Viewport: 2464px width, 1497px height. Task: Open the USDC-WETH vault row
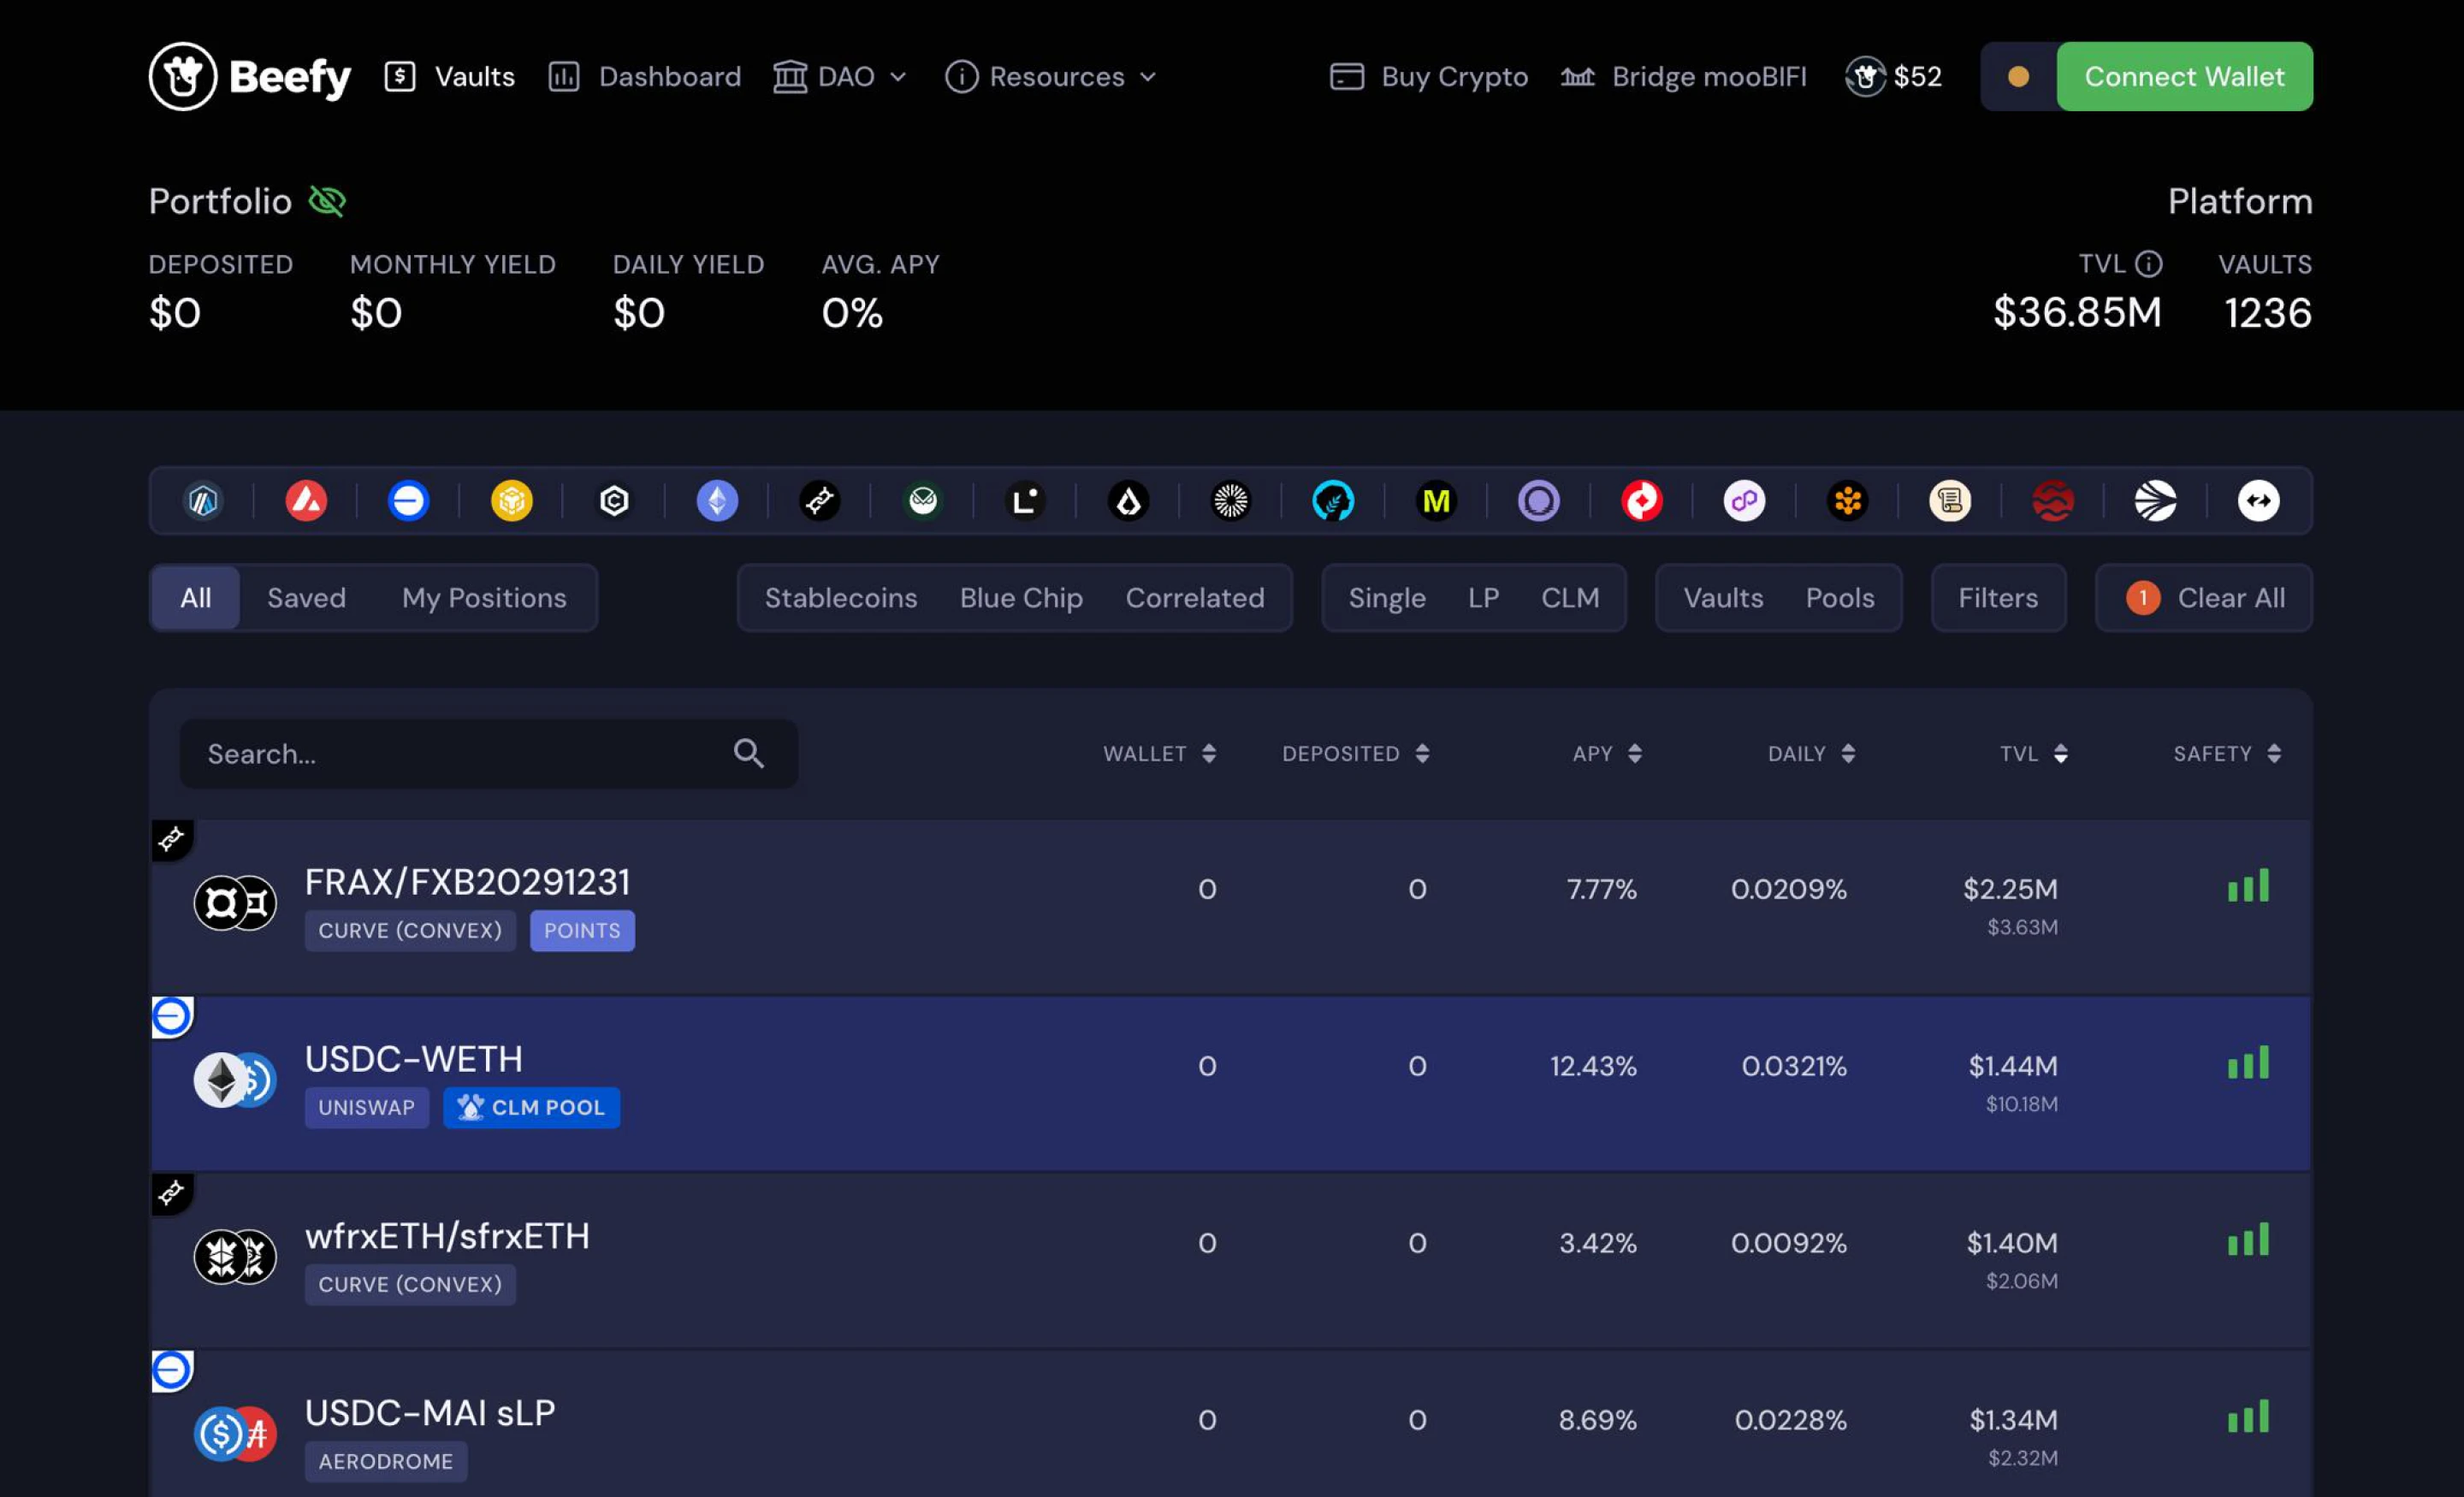1231,1083
